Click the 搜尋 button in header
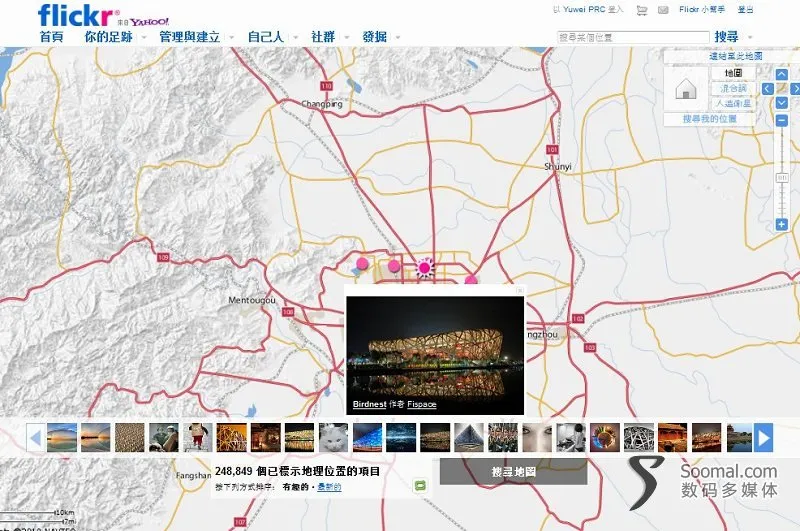Screen dimensions: 800x531 click(727, 37)
